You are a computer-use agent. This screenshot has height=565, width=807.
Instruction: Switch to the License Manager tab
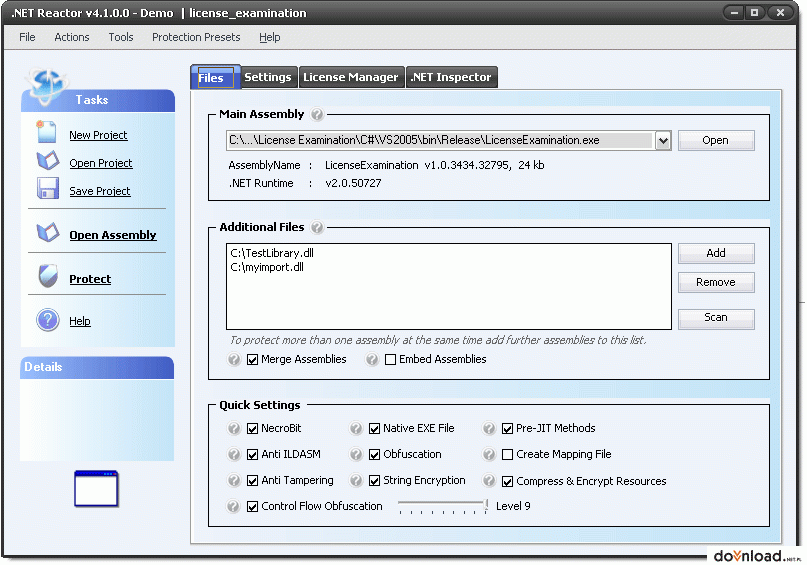pos(350,77)
